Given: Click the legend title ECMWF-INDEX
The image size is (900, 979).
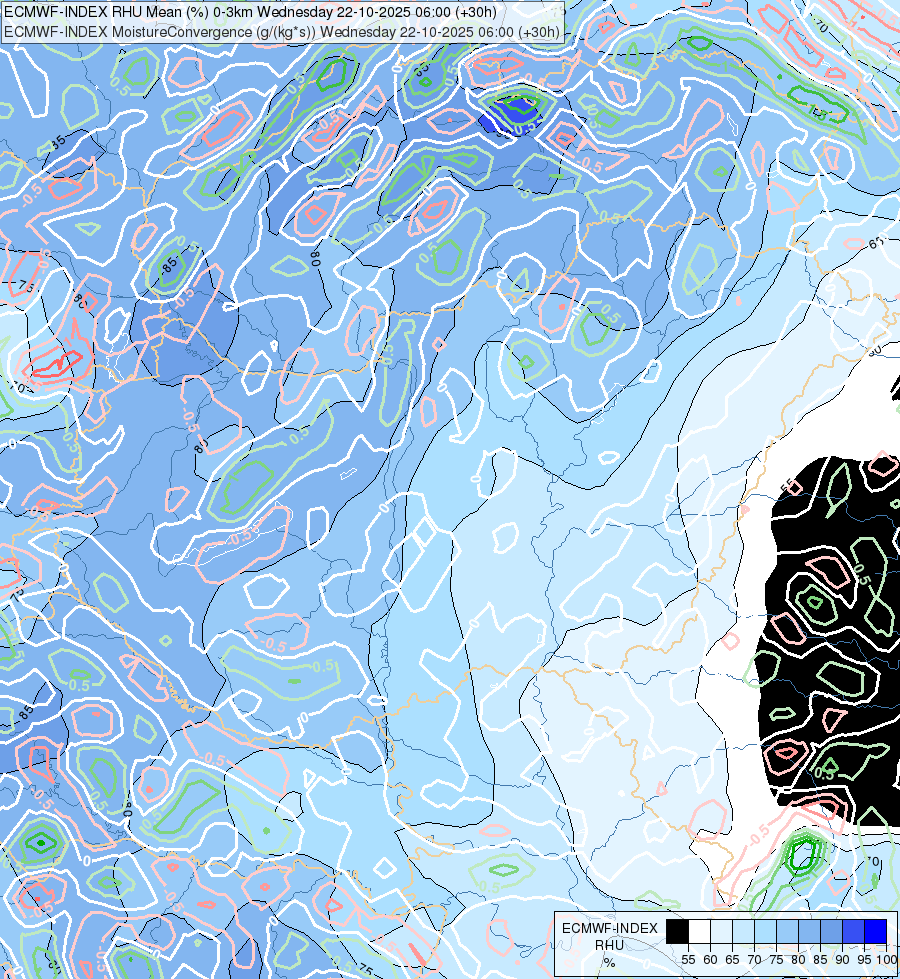Looking at the screenshot, I should 610,928.
